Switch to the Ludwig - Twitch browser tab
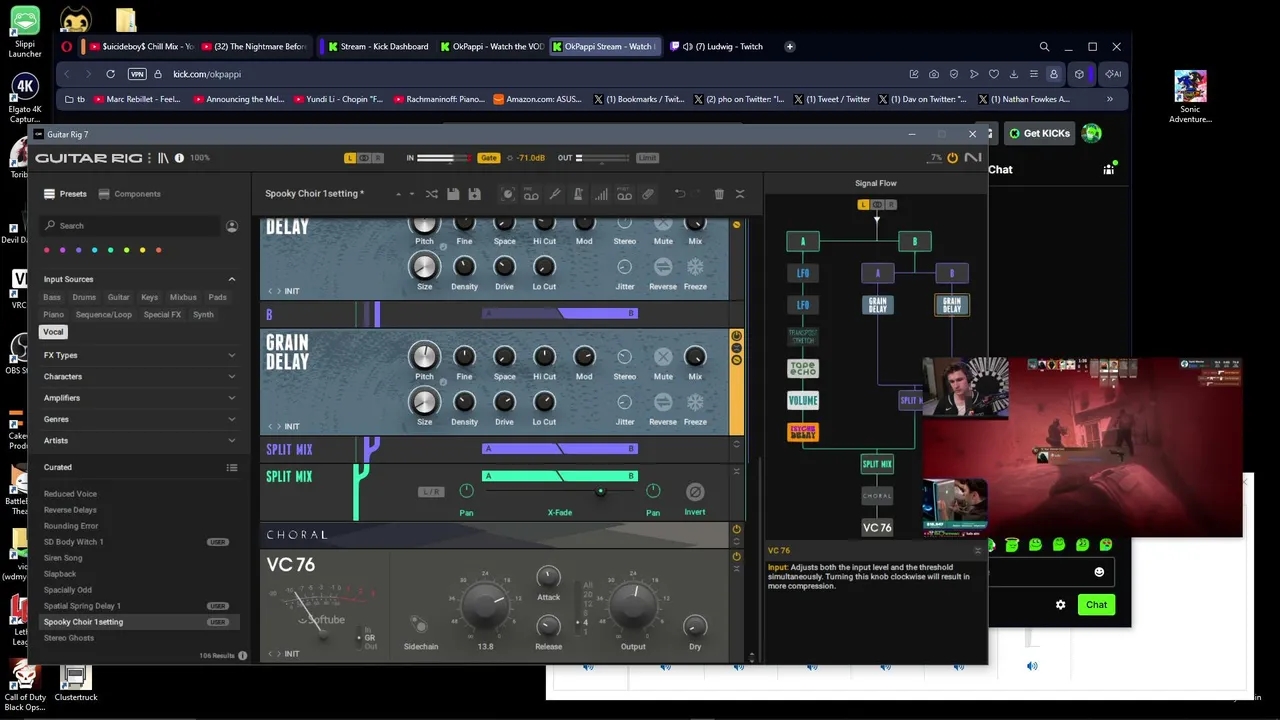 [x=723, y=46]
